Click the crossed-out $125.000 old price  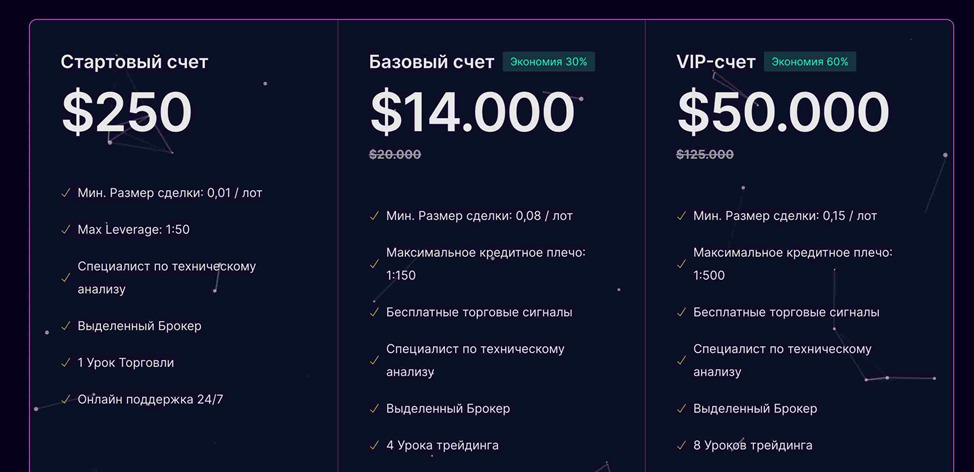point(705,154)
